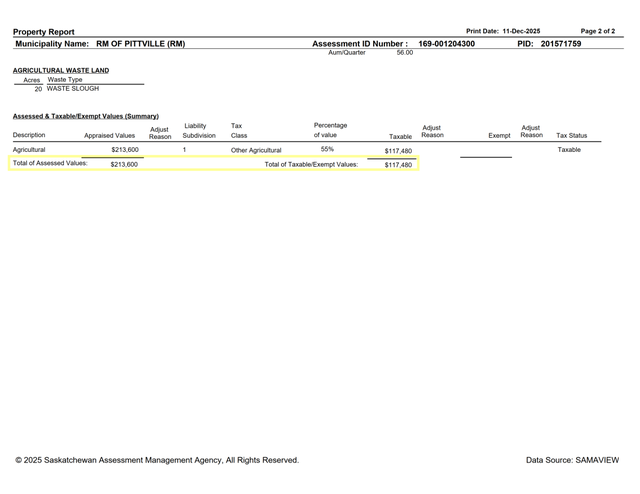Select the Data Source: SAMAVIEW footer text
The image size is (640, 494).
[x=572, y=460]
